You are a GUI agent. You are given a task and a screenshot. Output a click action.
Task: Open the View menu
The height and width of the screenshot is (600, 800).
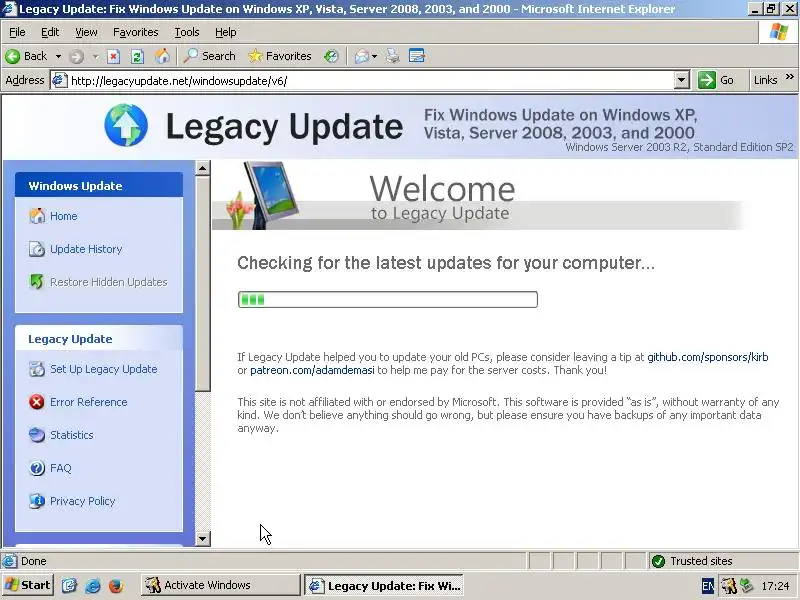(x=86, y=32)
